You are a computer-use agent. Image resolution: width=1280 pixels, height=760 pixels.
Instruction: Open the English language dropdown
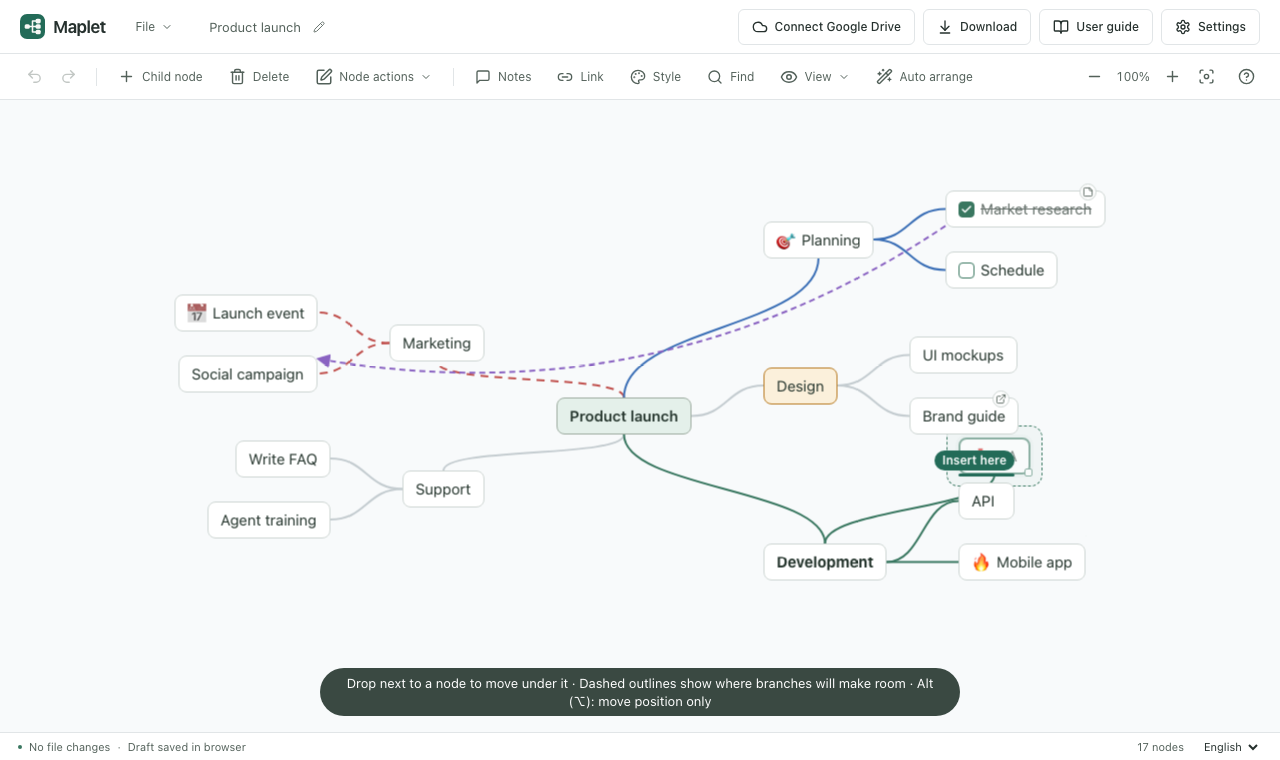point(1231,747)
